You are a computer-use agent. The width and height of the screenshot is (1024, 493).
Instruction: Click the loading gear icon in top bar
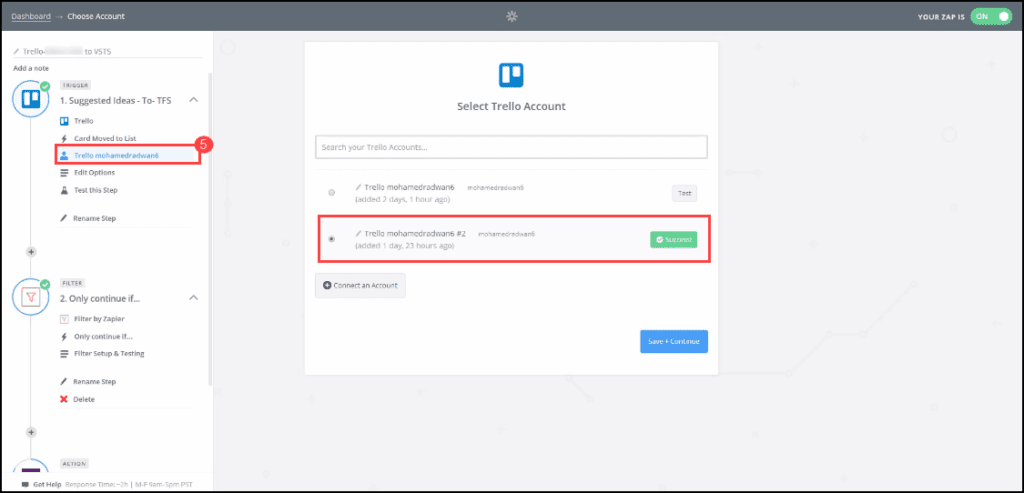512,16
